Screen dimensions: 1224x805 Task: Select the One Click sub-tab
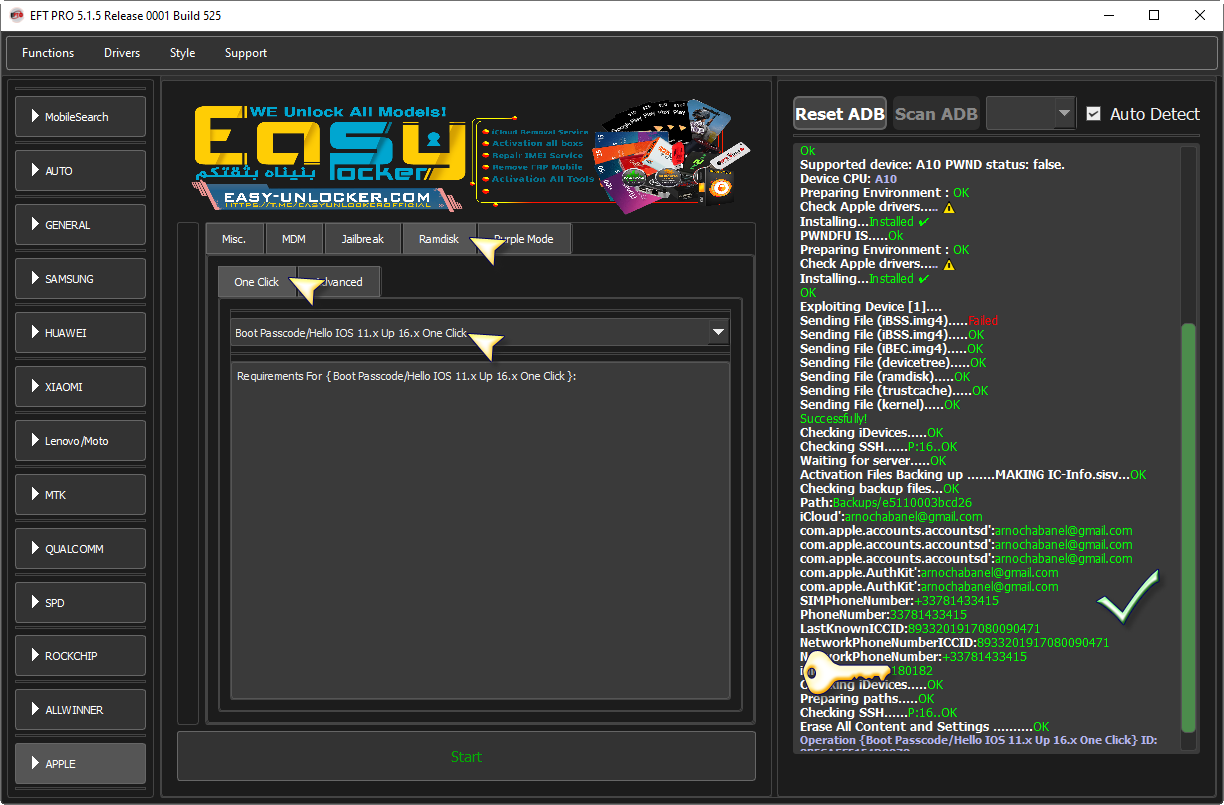(x=257, y=282)
